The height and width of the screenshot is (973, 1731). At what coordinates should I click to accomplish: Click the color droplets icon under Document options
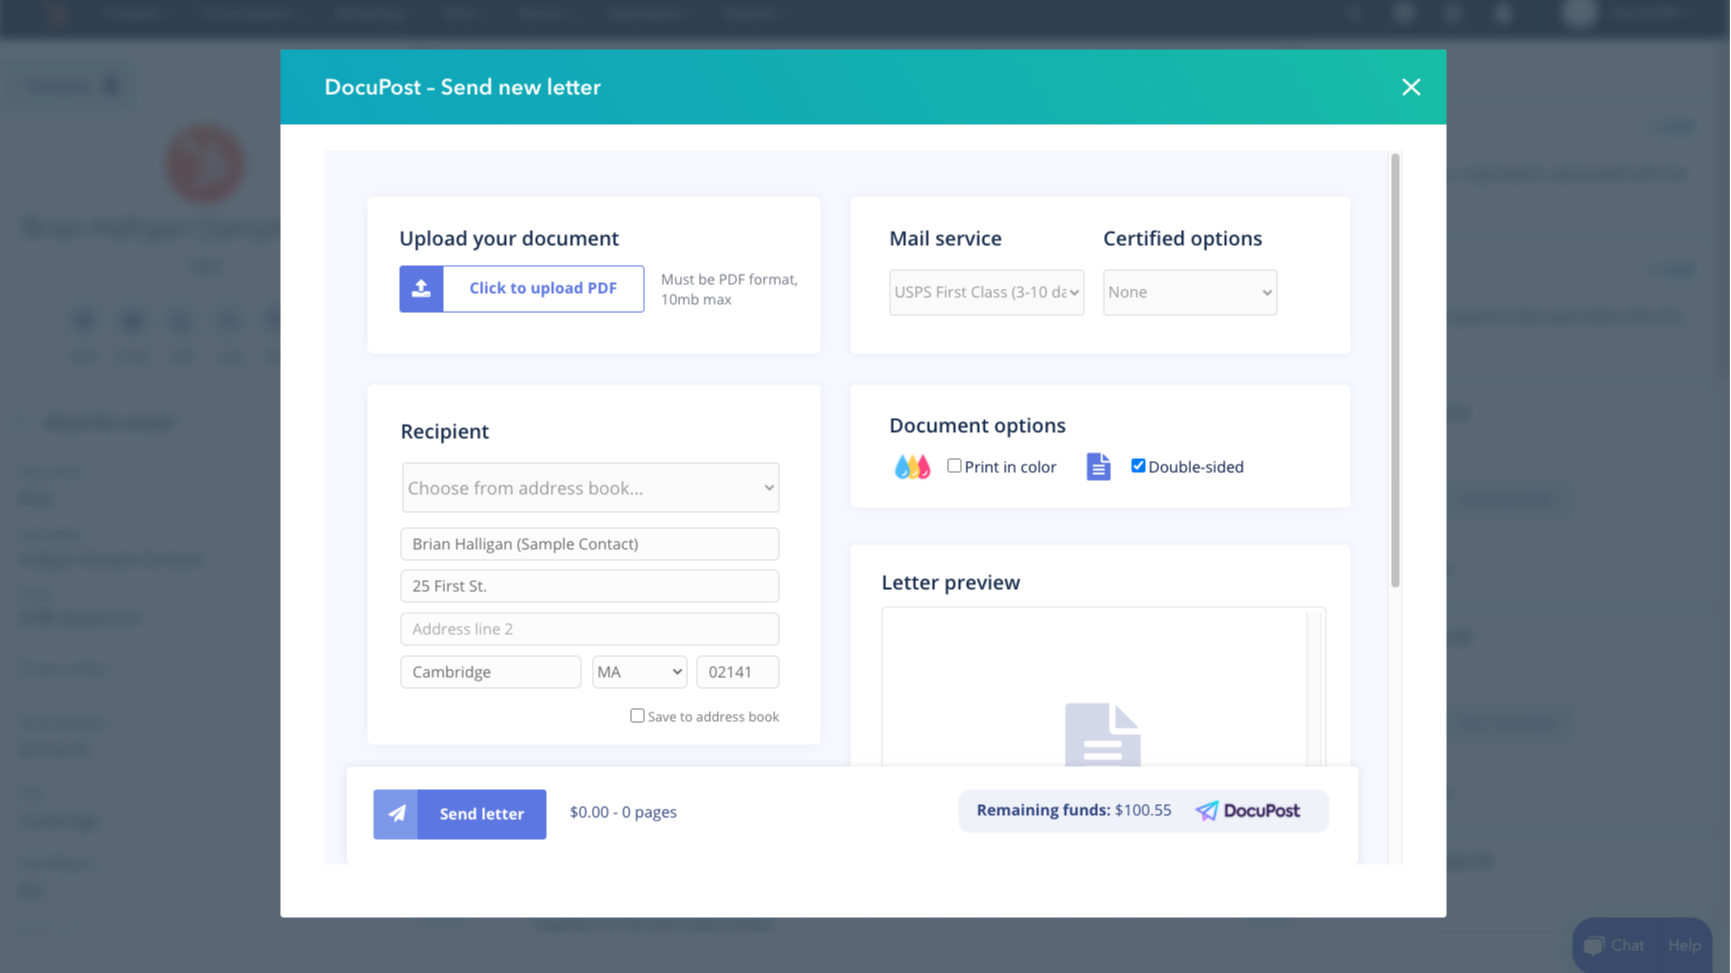click(911, 466)
